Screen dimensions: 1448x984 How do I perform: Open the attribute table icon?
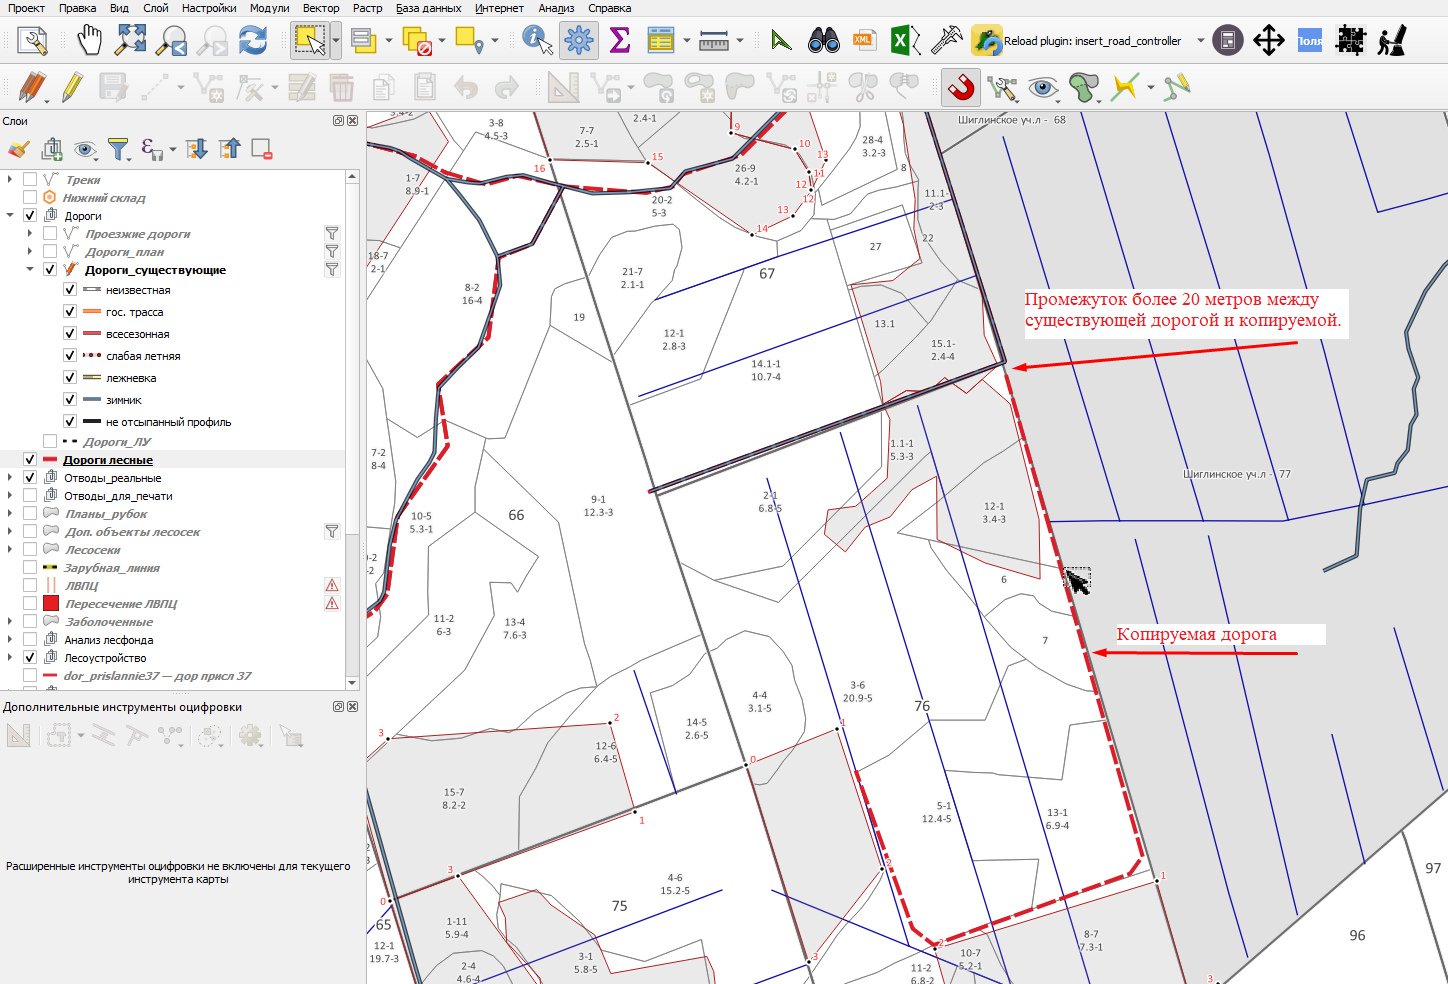[x=661, y=41]
